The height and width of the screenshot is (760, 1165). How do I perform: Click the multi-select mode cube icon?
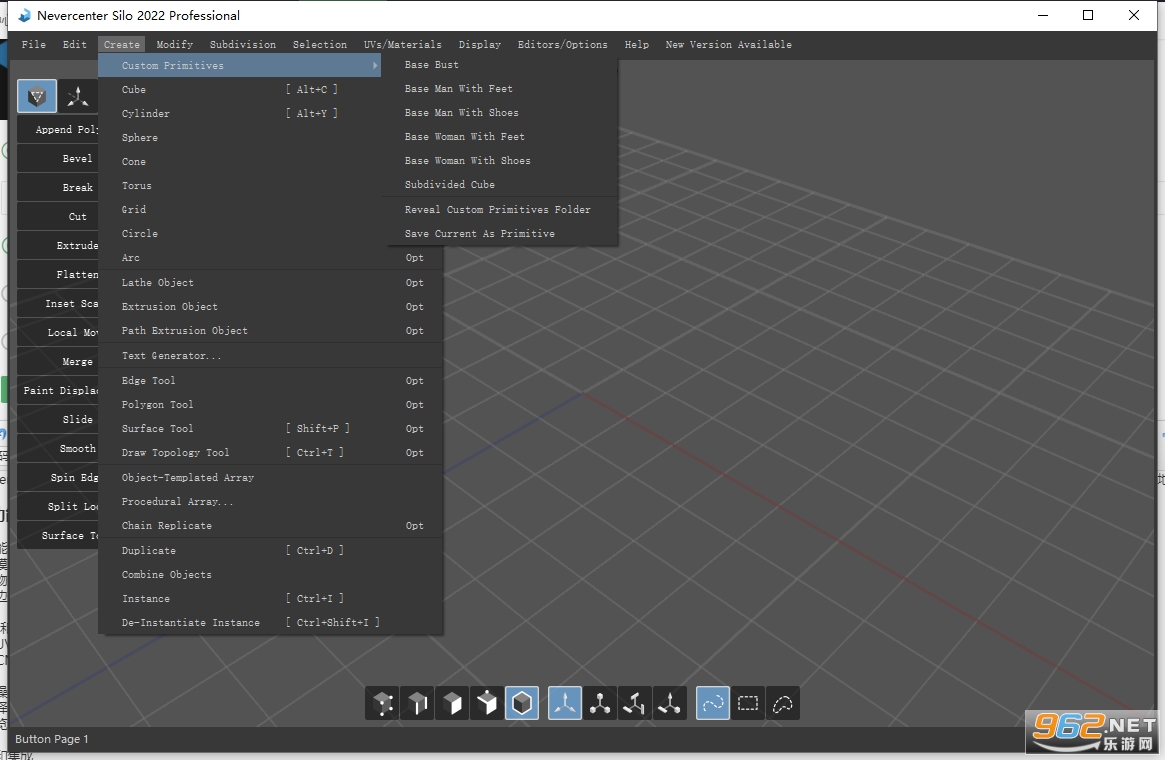tap(487, 703)
